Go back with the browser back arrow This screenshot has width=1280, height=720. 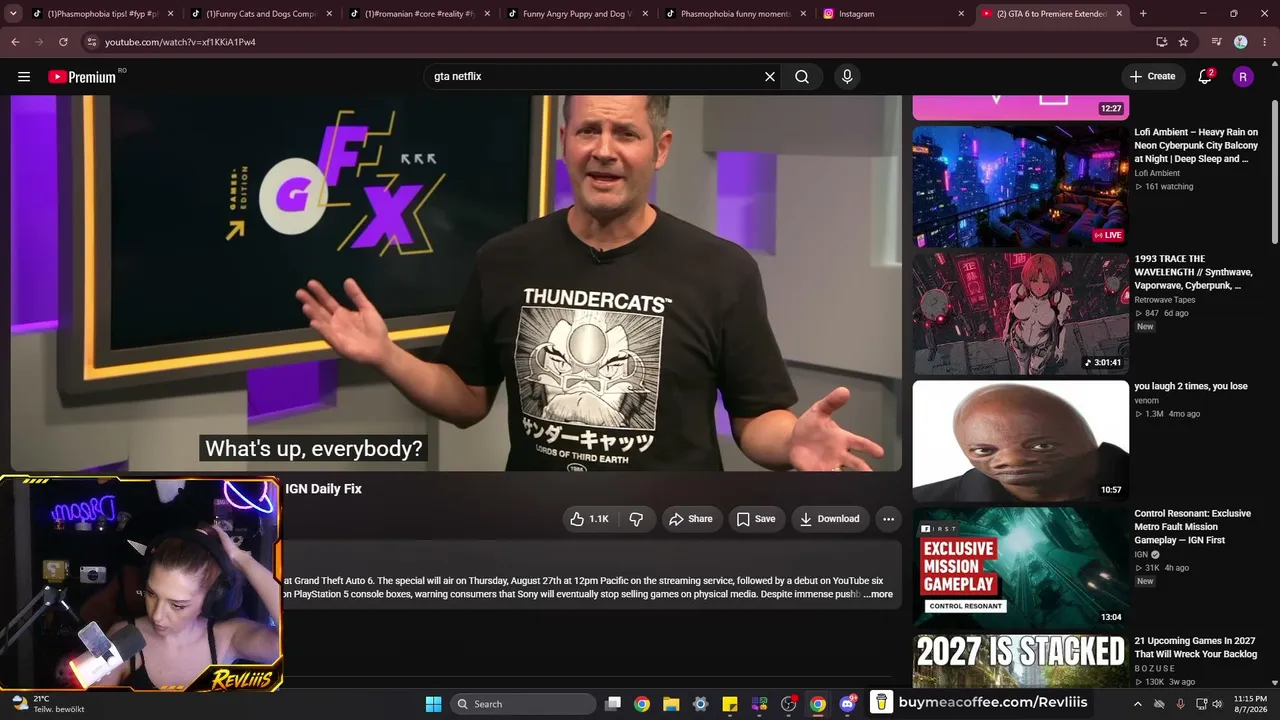point(15,42)
